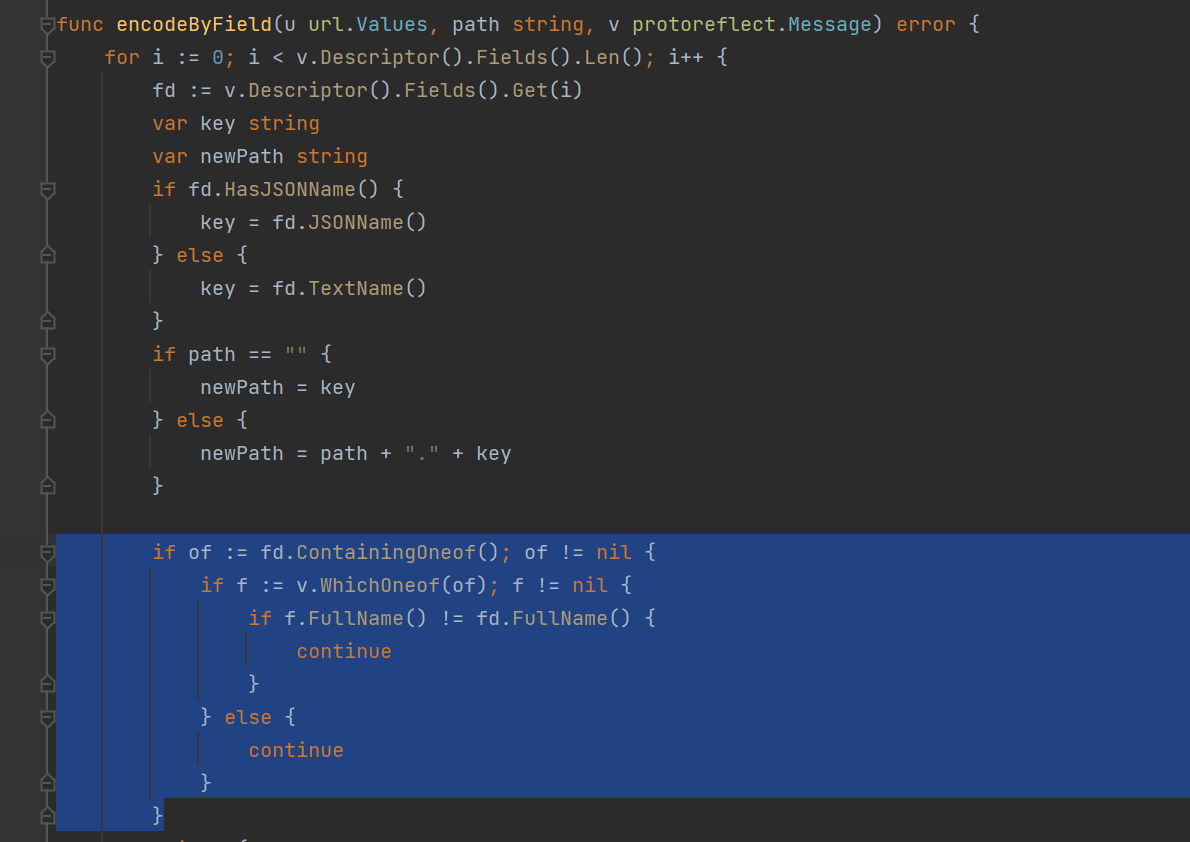The image size is (1190, 842).
Task: Click the "." string literal
Action: tap(422, 454)
